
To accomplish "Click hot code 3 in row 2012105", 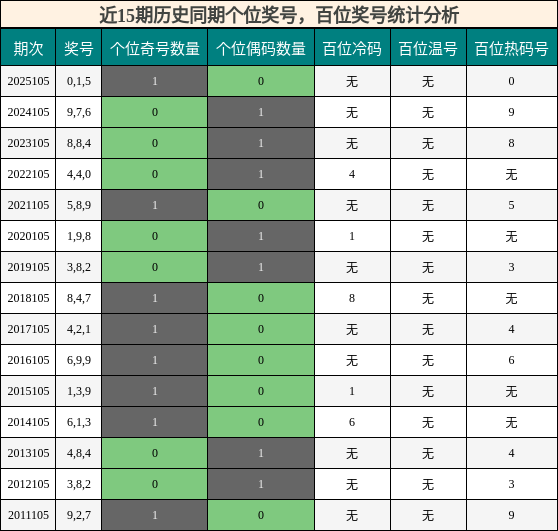I will coord(512,484).
